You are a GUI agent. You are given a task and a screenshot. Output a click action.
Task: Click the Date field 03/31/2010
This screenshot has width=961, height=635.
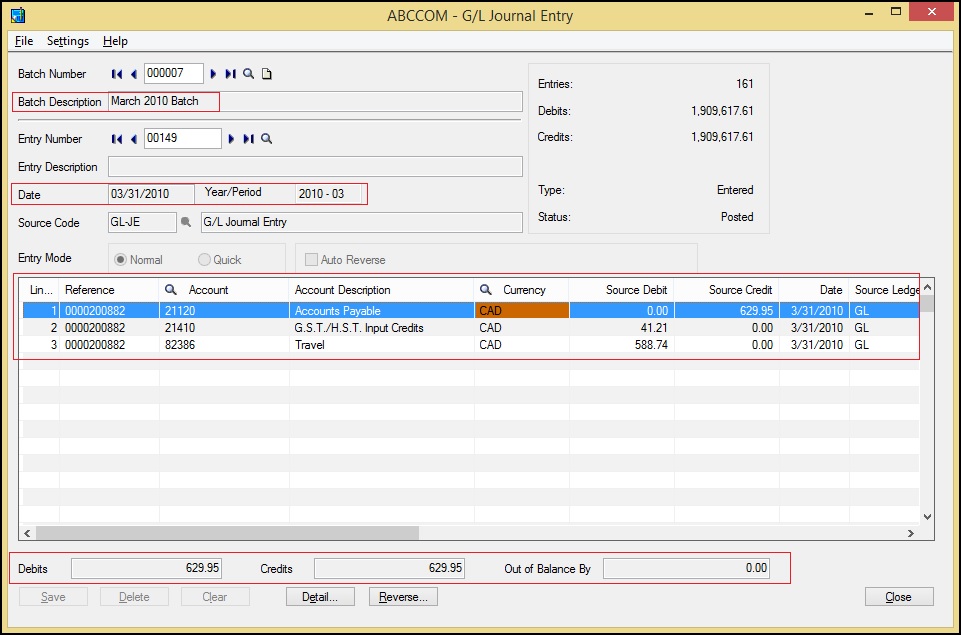[x=151, y=194]
